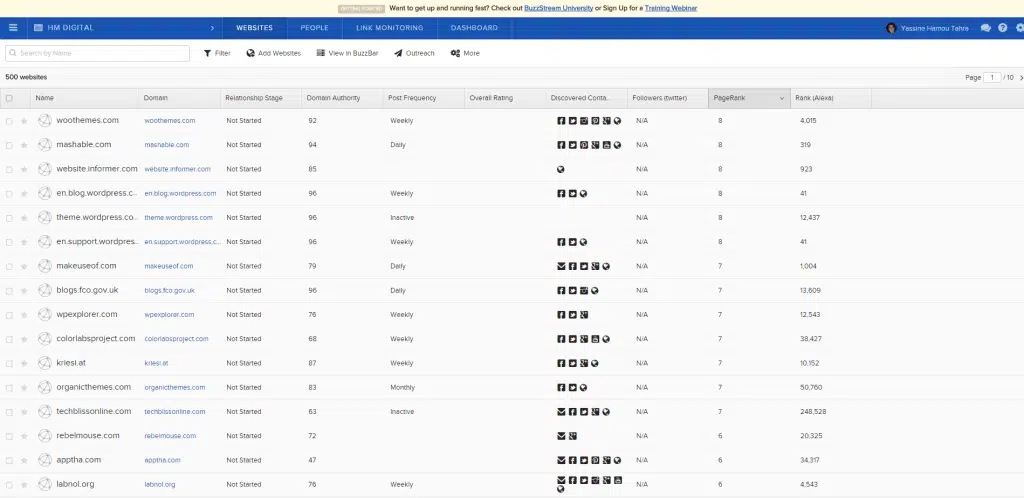This screenshot has width=1024, height=498.
Task: Go to the Link Monitoring tab
Action: [x=389, y=28]
